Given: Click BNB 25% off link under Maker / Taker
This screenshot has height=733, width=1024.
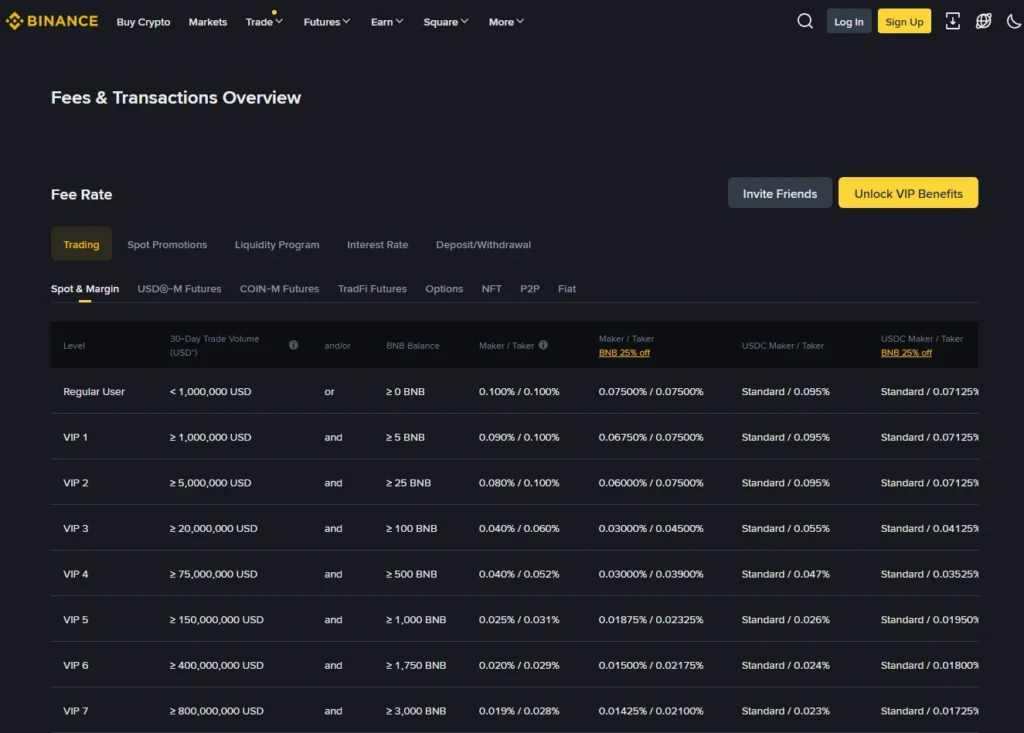Looking at the screenshot, I should click(x=624, y=353).
